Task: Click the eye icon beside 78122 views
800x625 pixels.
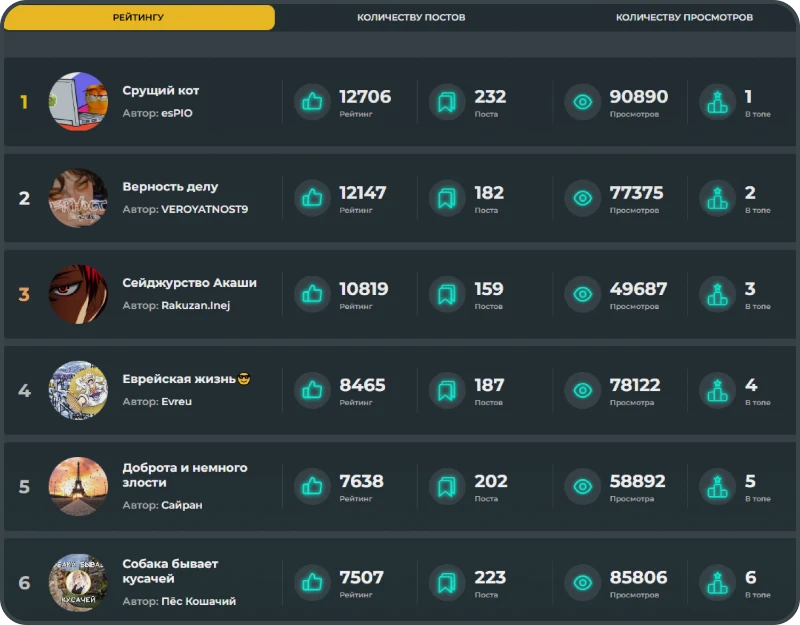Action: [x=583, y=390]
